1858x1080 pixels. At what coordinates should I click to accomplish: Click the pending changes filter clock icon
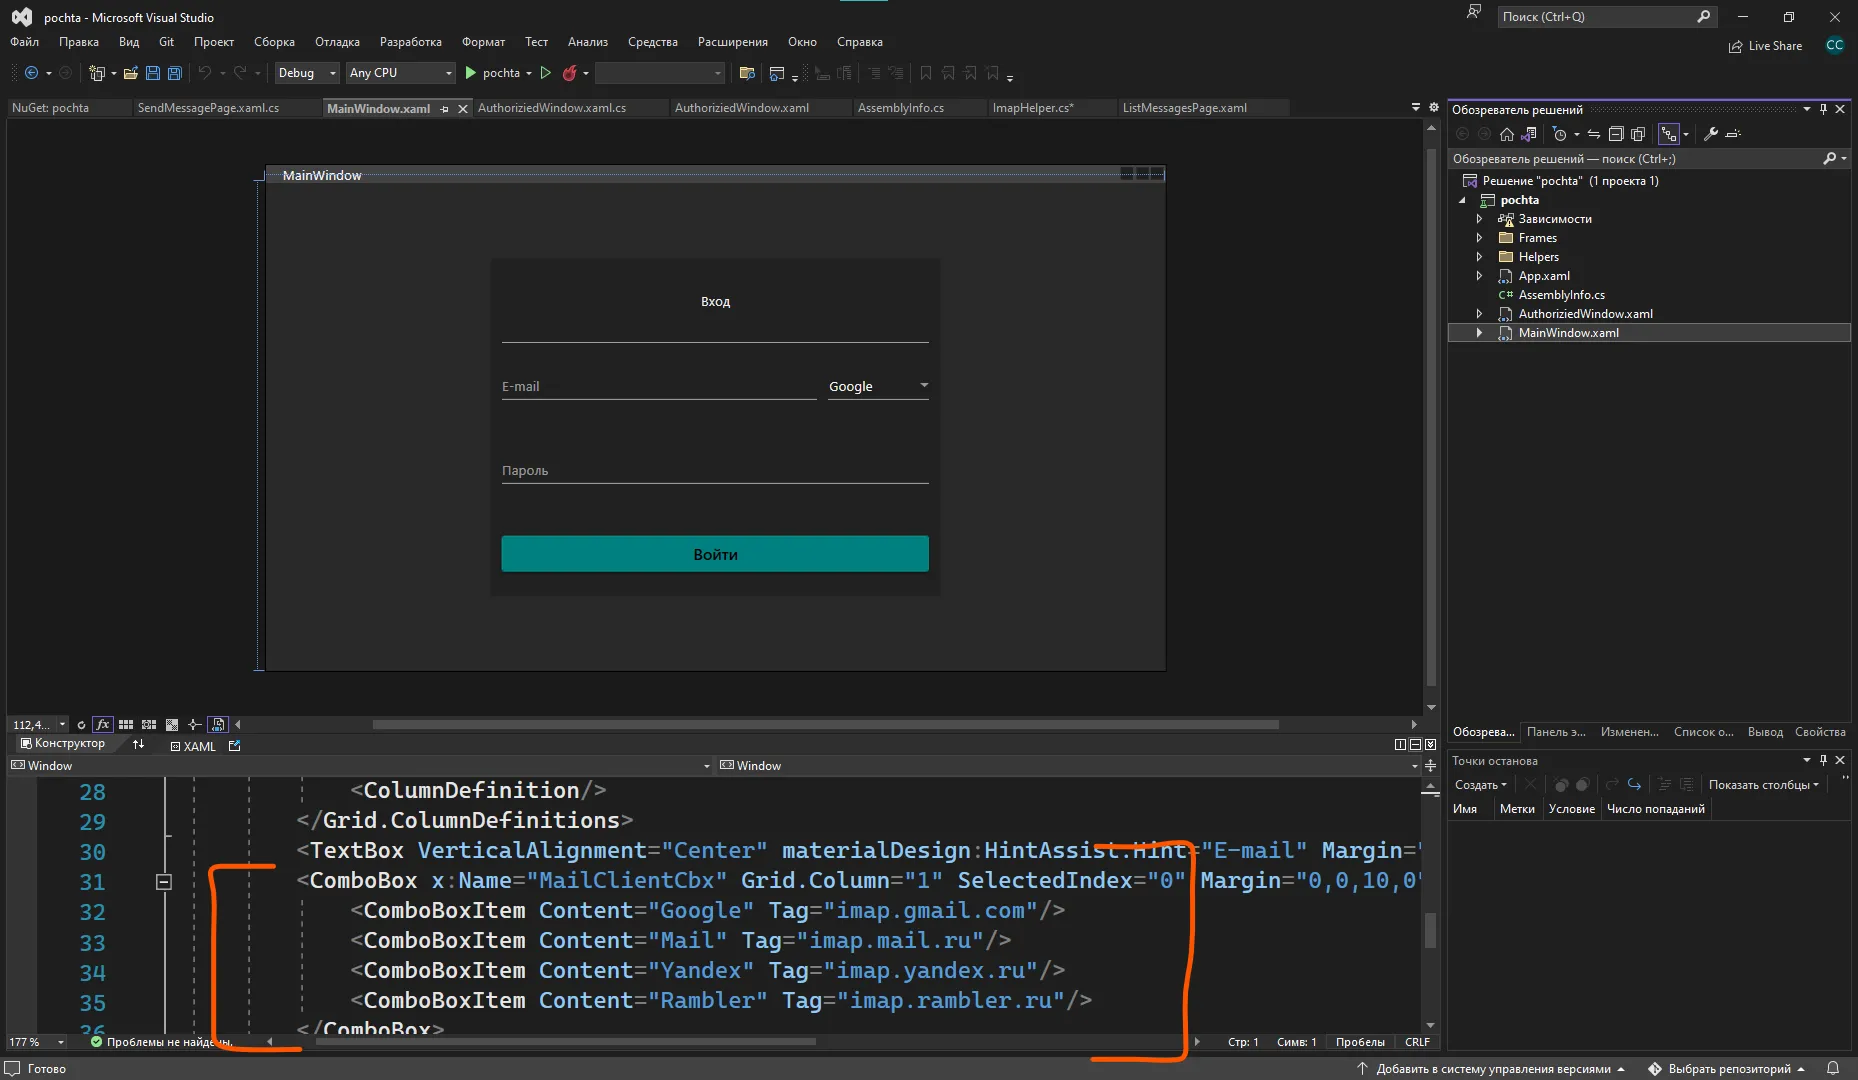[x=1559, y=134]
